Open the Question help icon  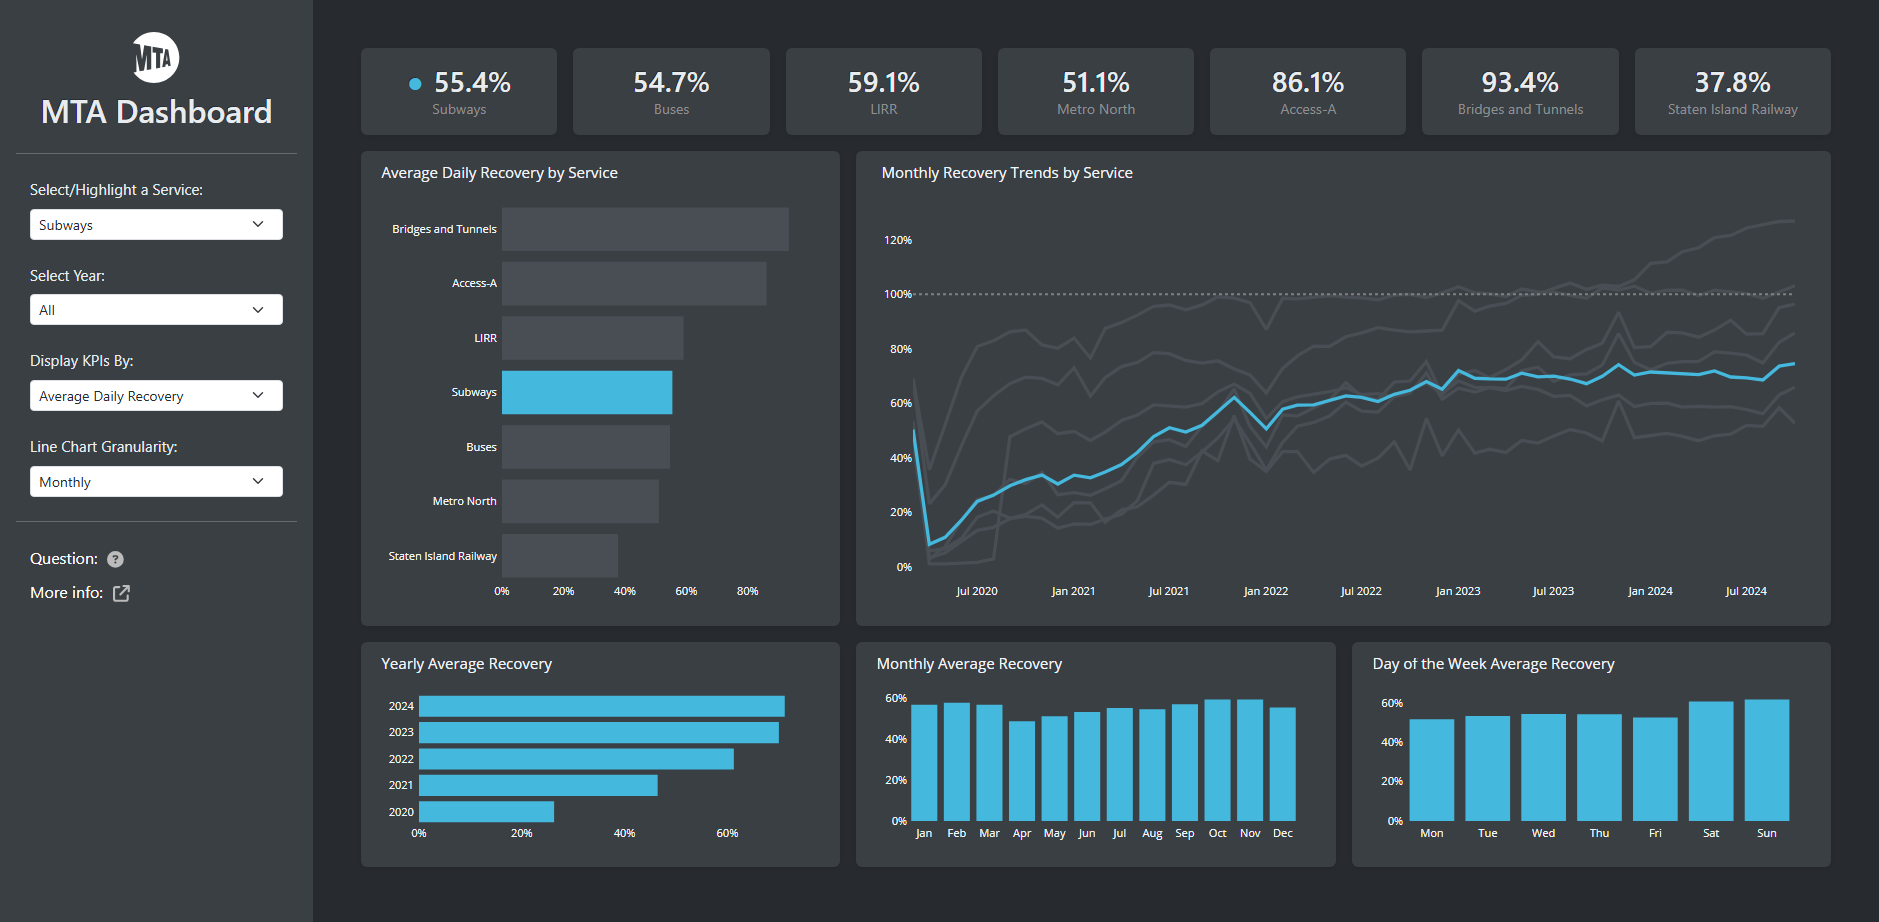(115, 559)
